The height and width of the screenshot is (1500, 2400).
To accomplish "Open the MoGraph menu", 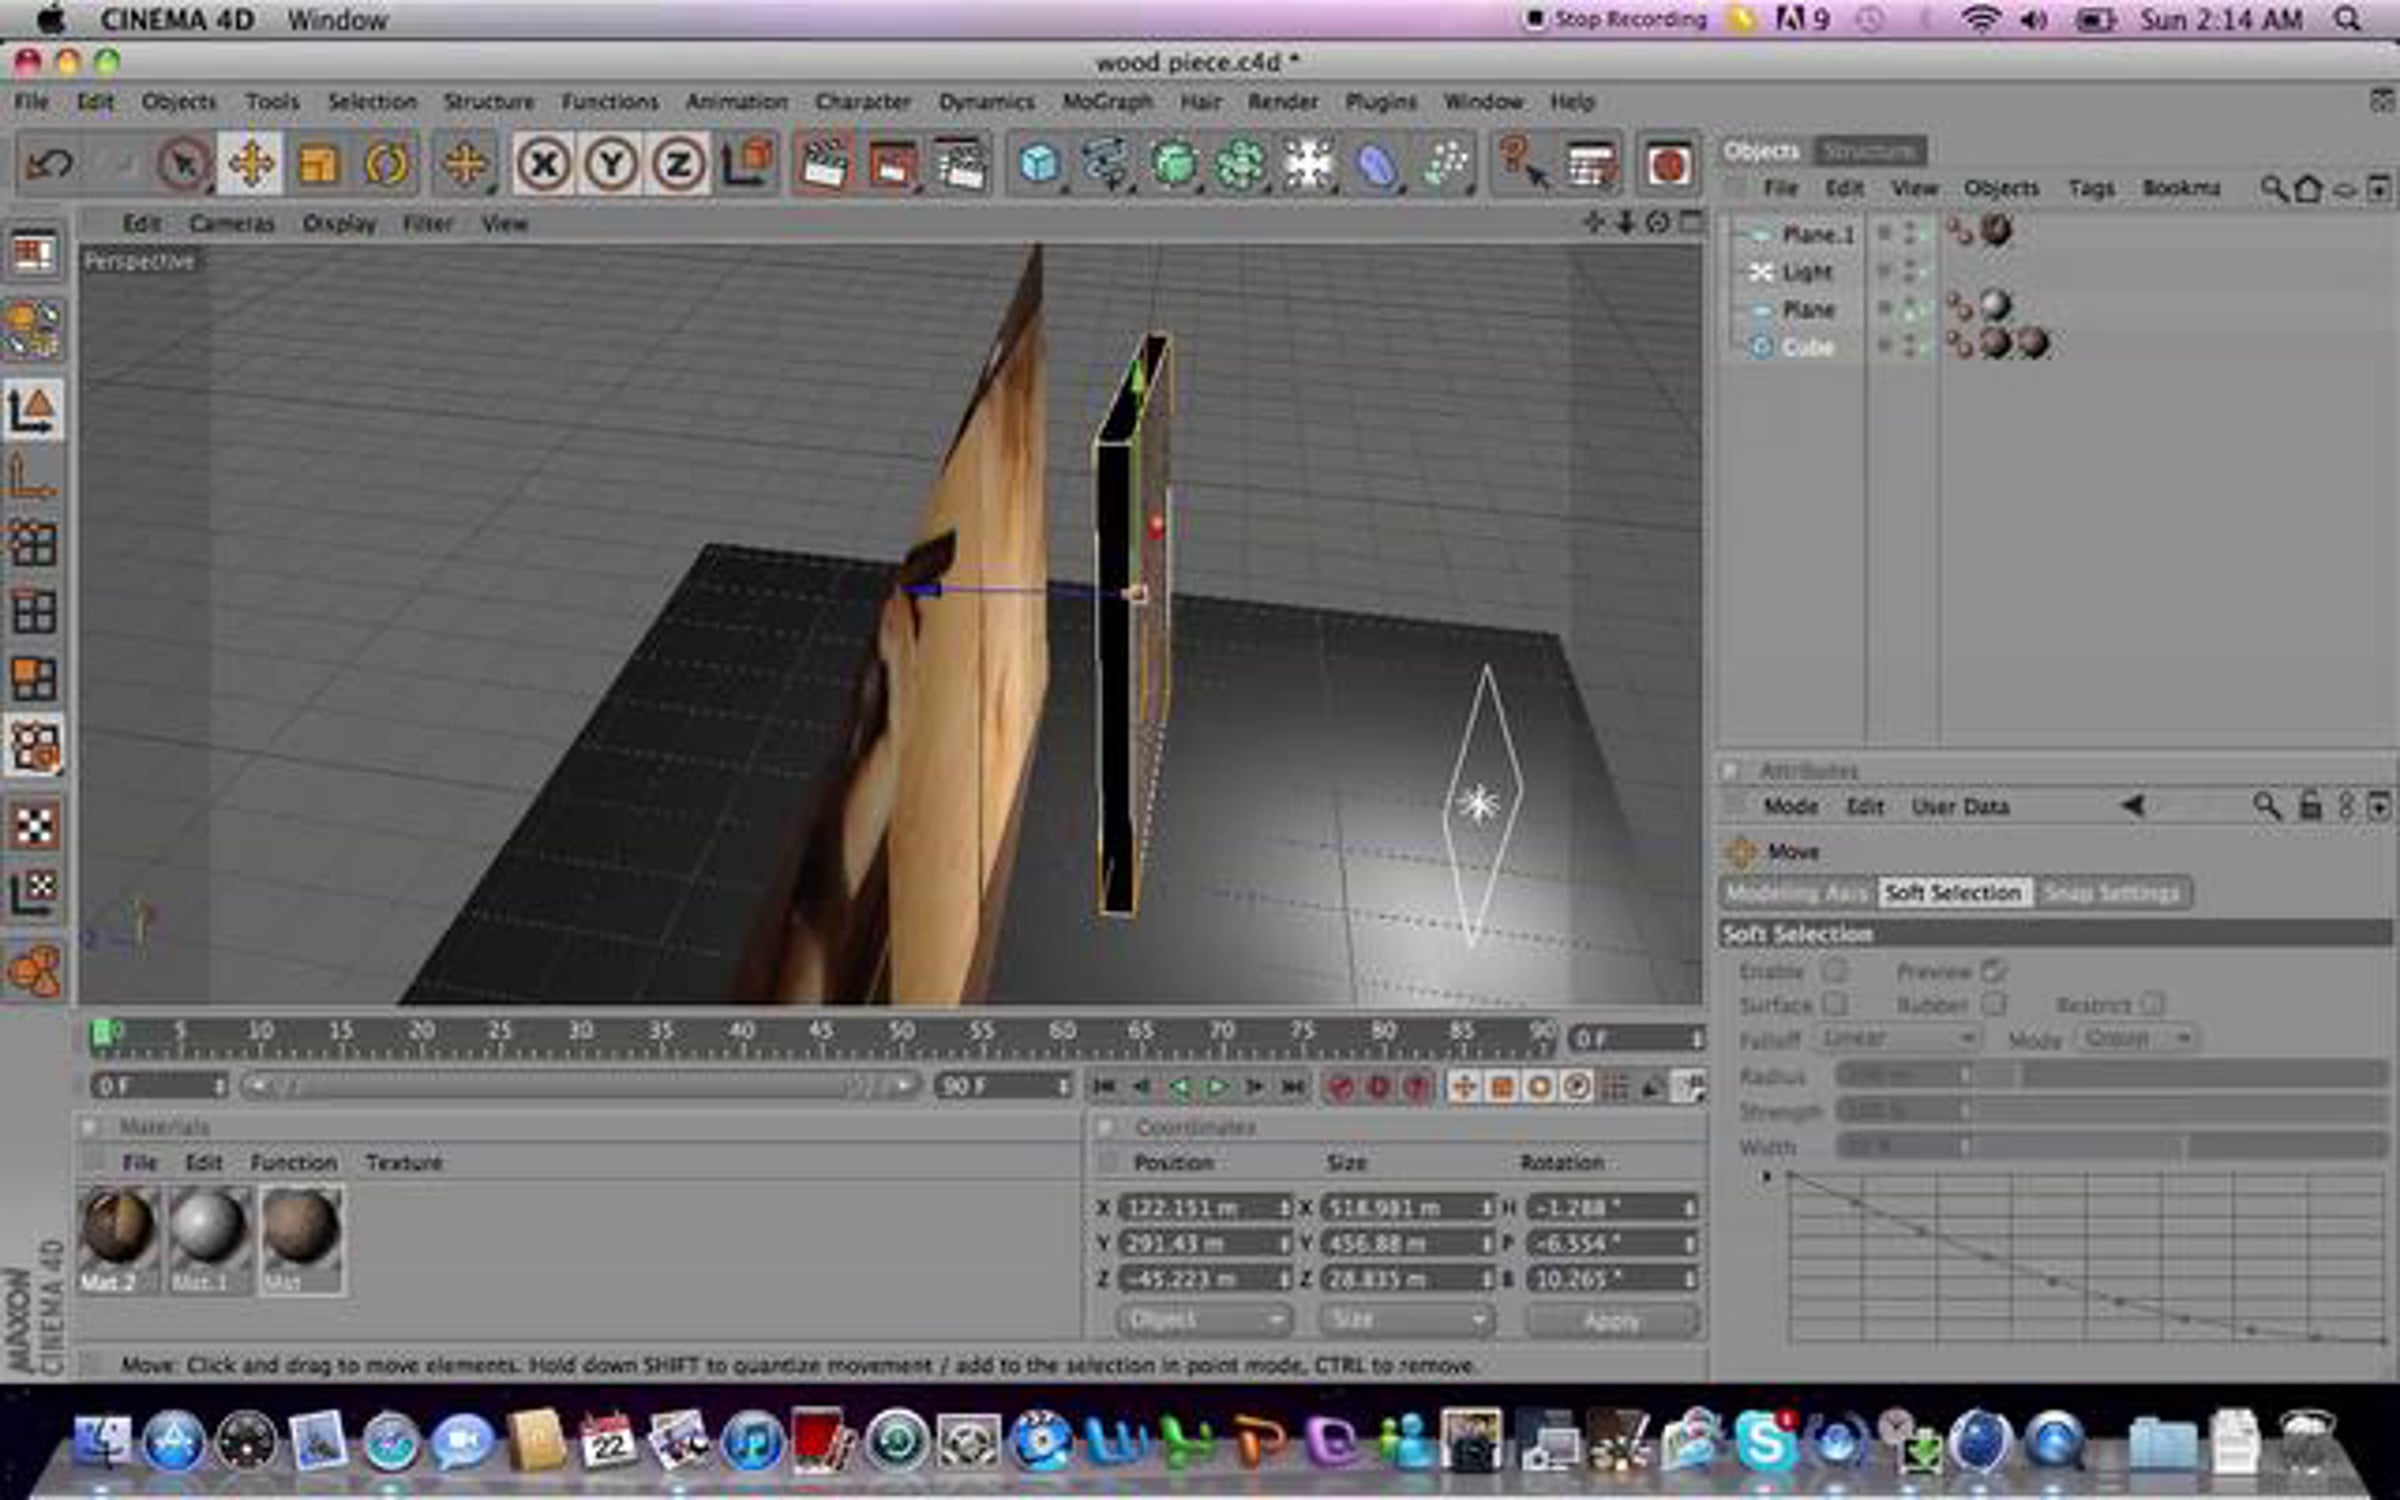I will (x=1107, y=101).
